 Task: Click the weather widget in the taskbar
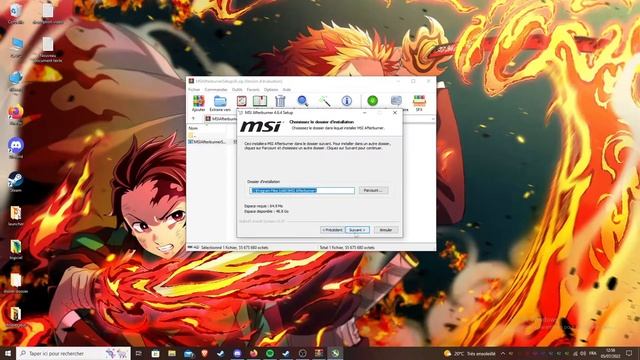tap(469, 353)
